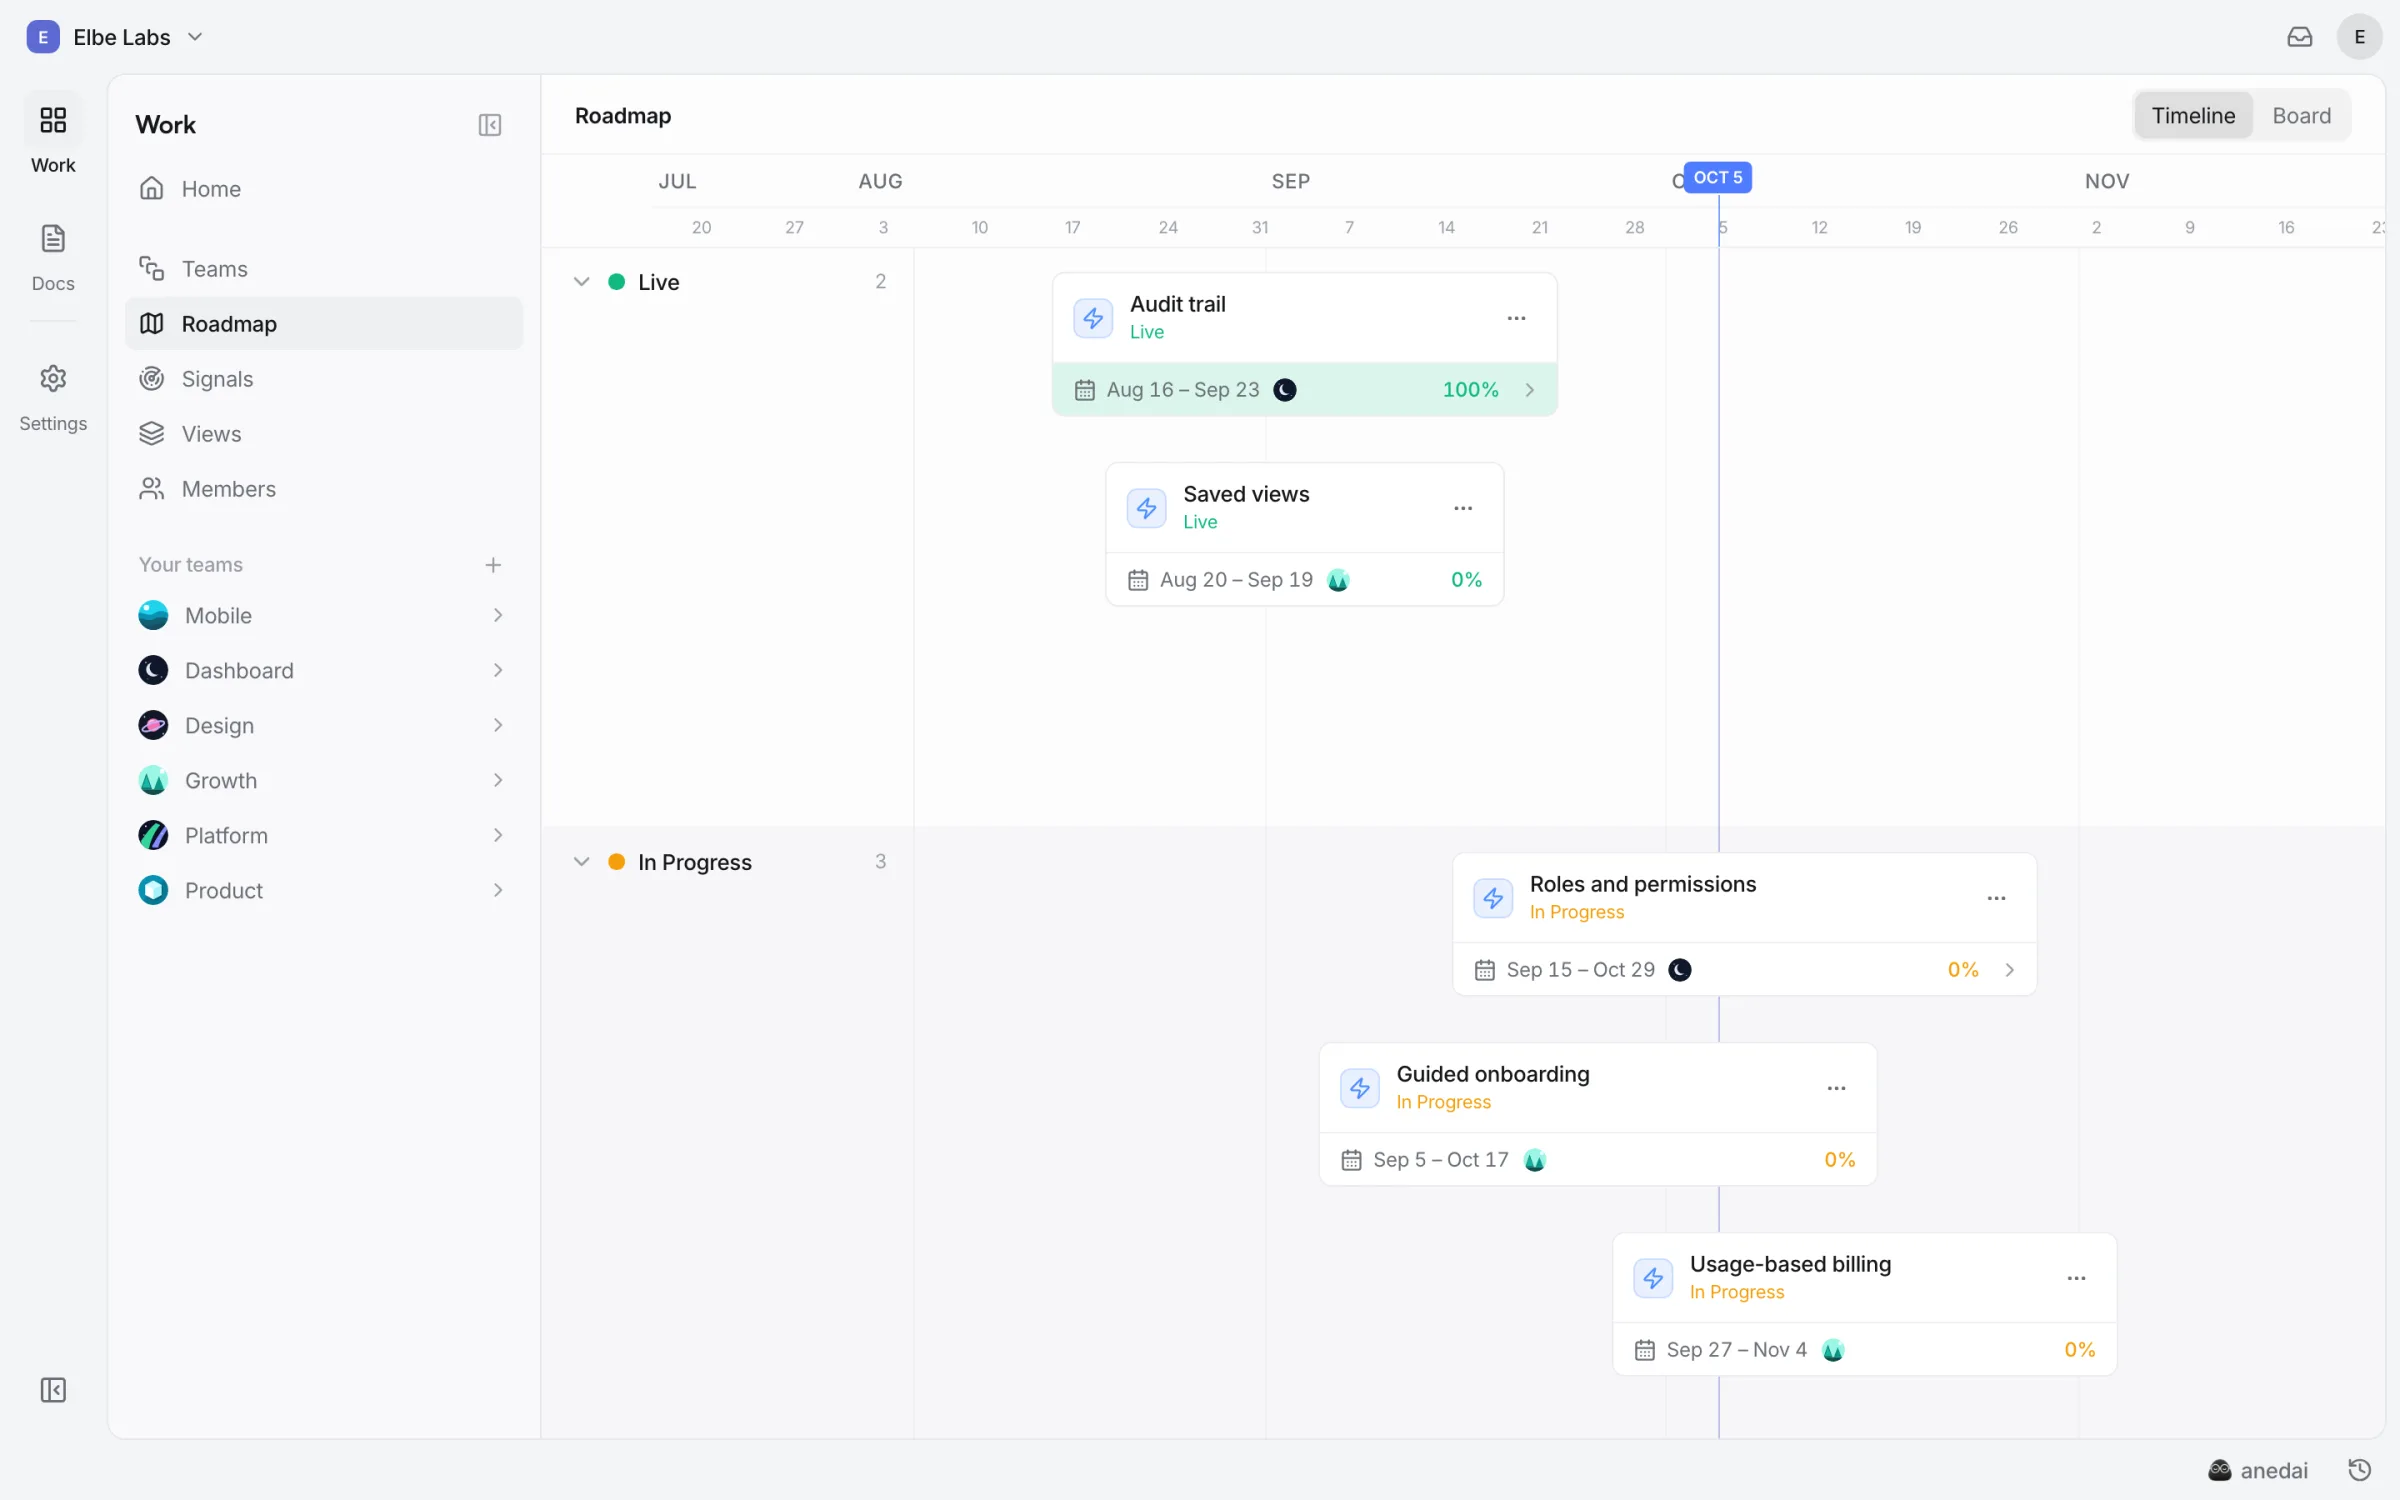Expand the Growth team
Screen dimensions: 2400x1500
click(497, 780)
